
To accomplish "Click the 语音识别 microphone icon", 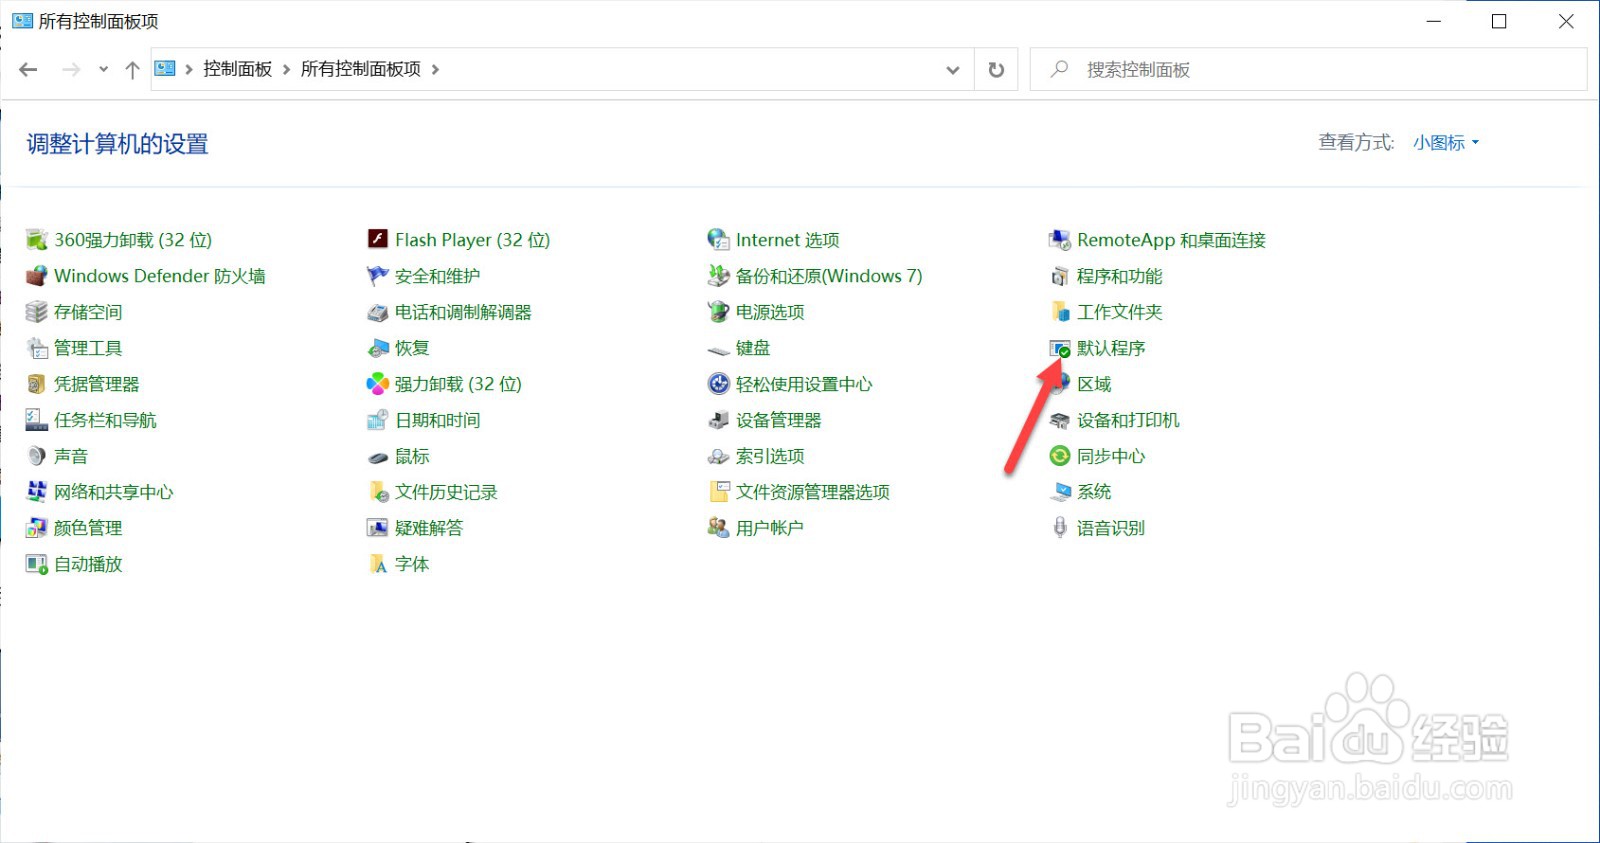I will pos(1060,528).
